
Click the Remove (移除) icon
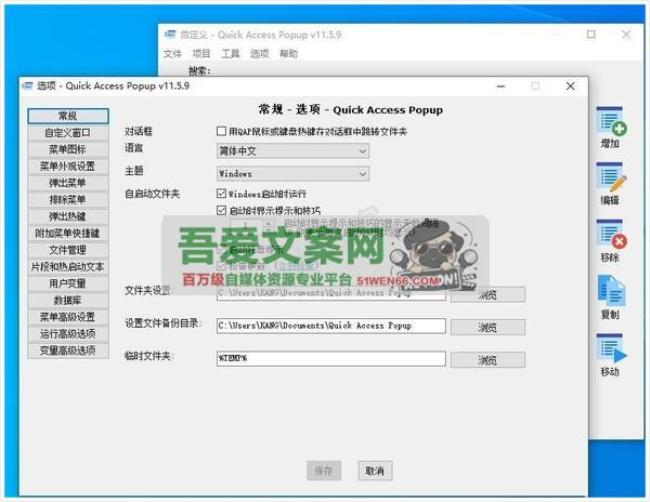coord(611,234)
